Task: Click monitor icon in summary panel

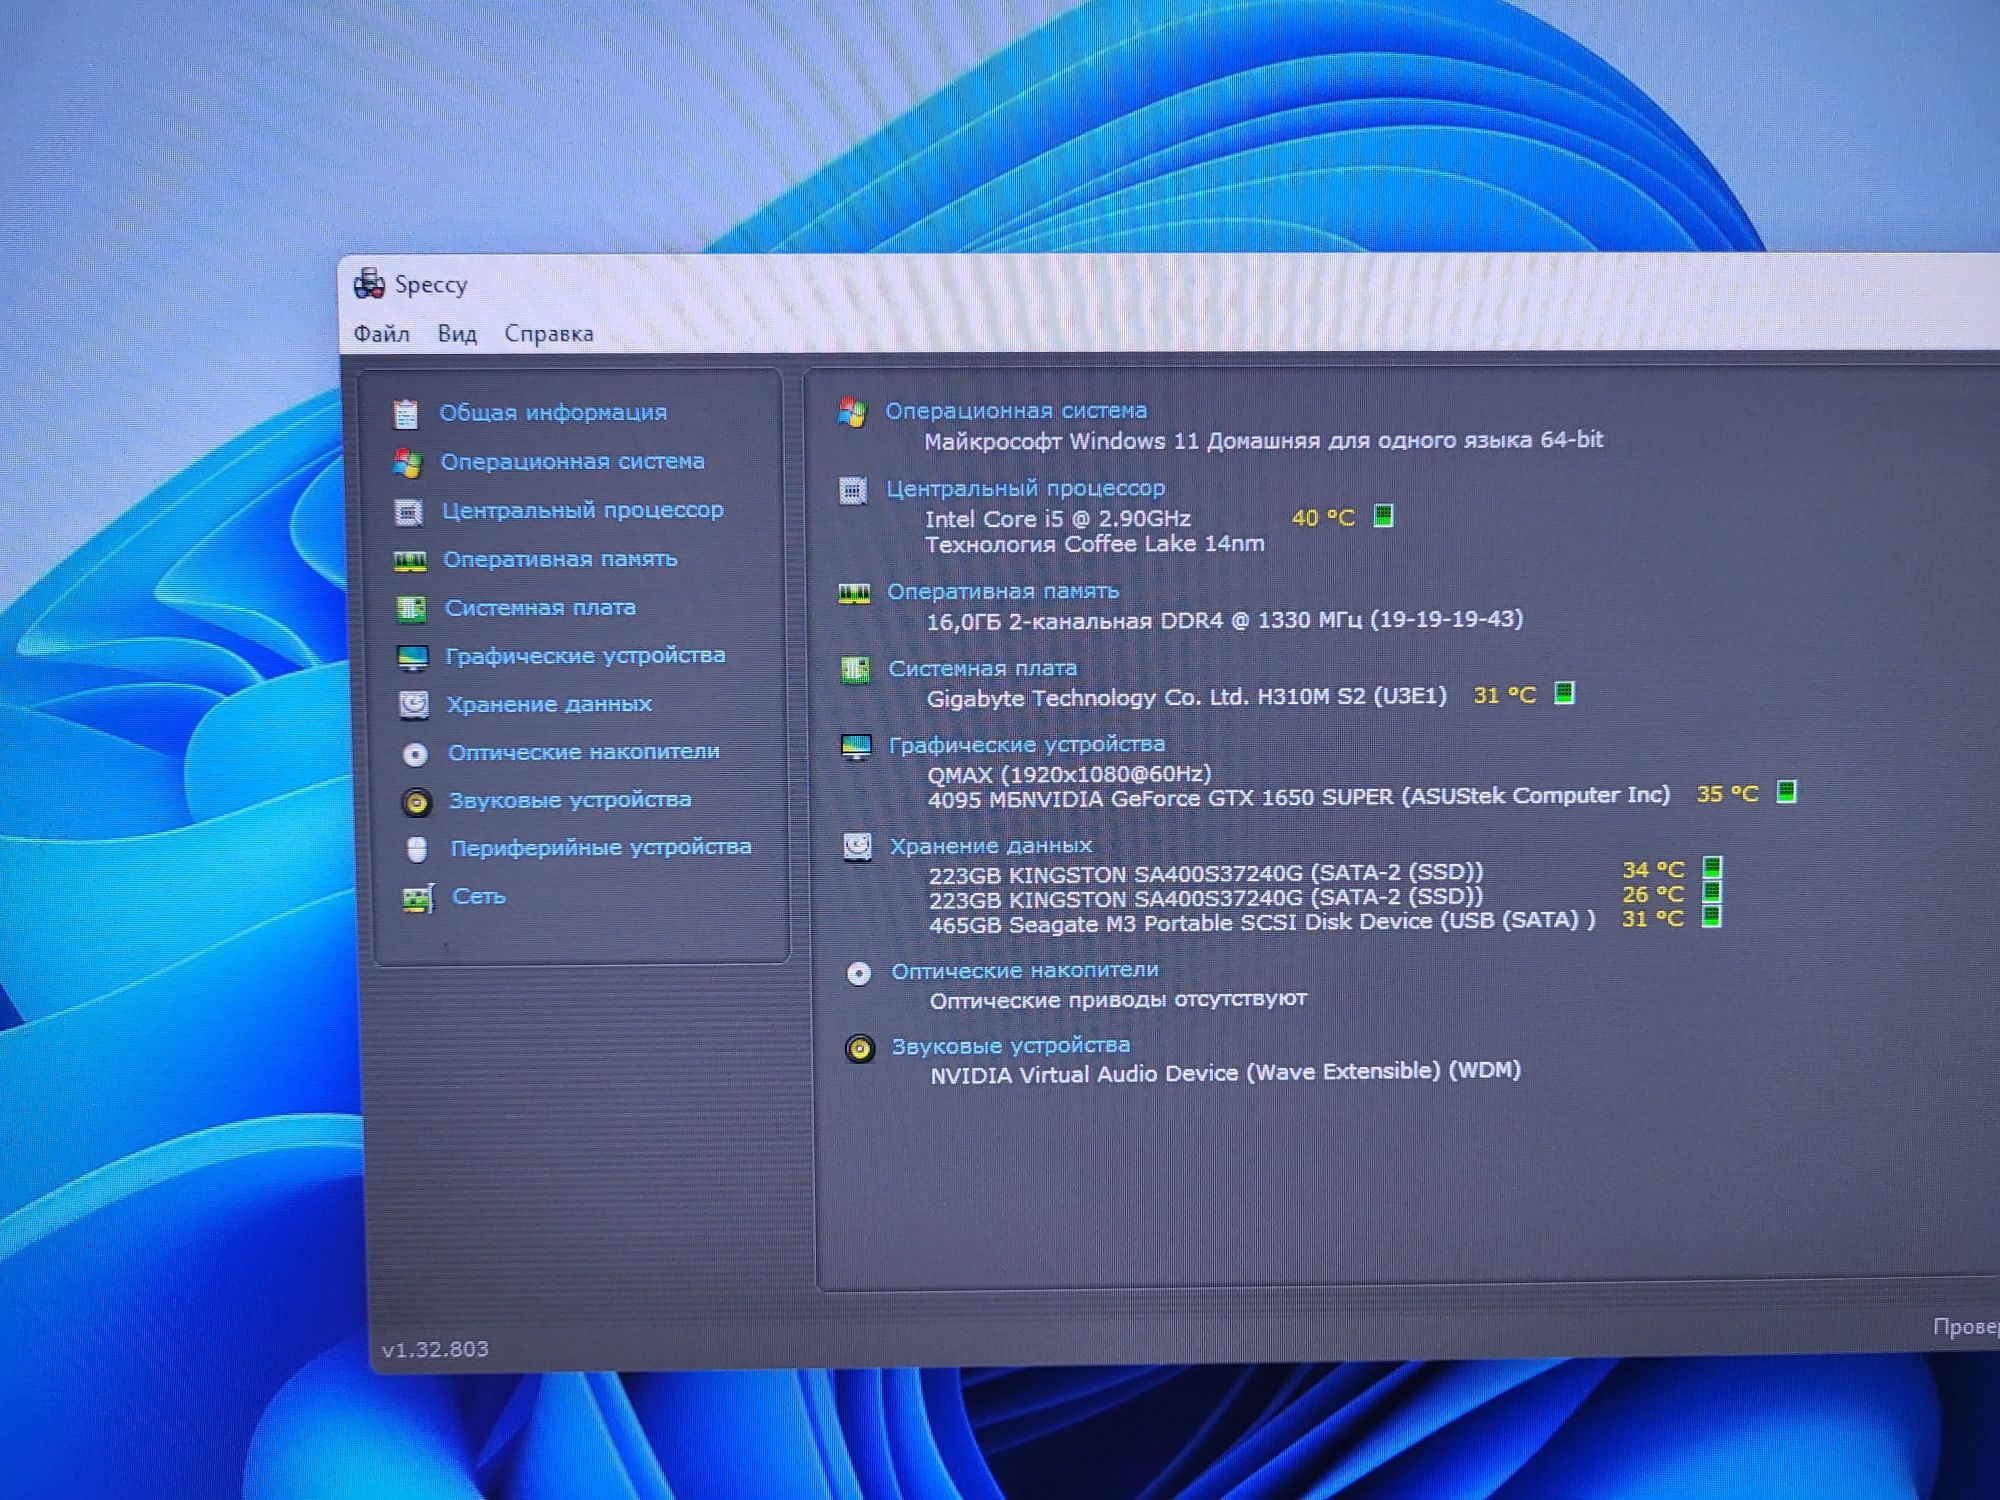Action: pyautogui.click(x=856, y=747)
